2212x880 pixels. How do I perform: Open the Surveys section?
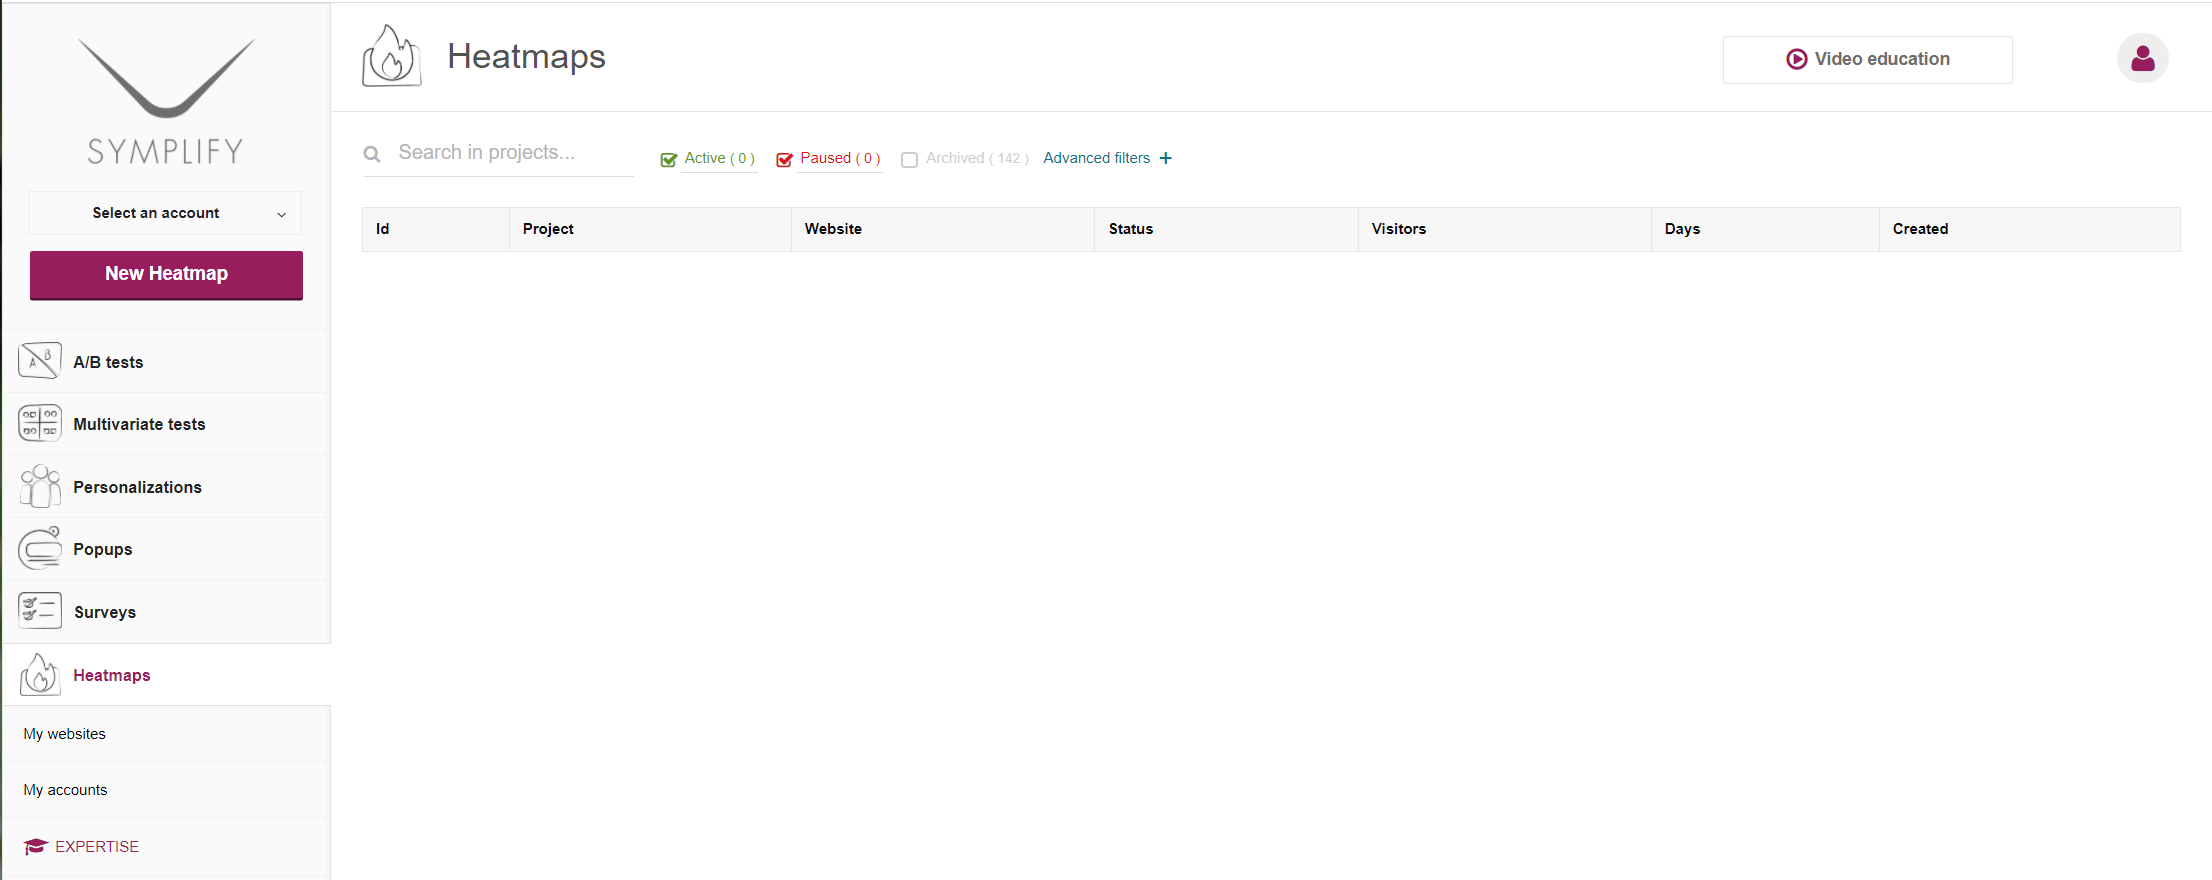105,612
